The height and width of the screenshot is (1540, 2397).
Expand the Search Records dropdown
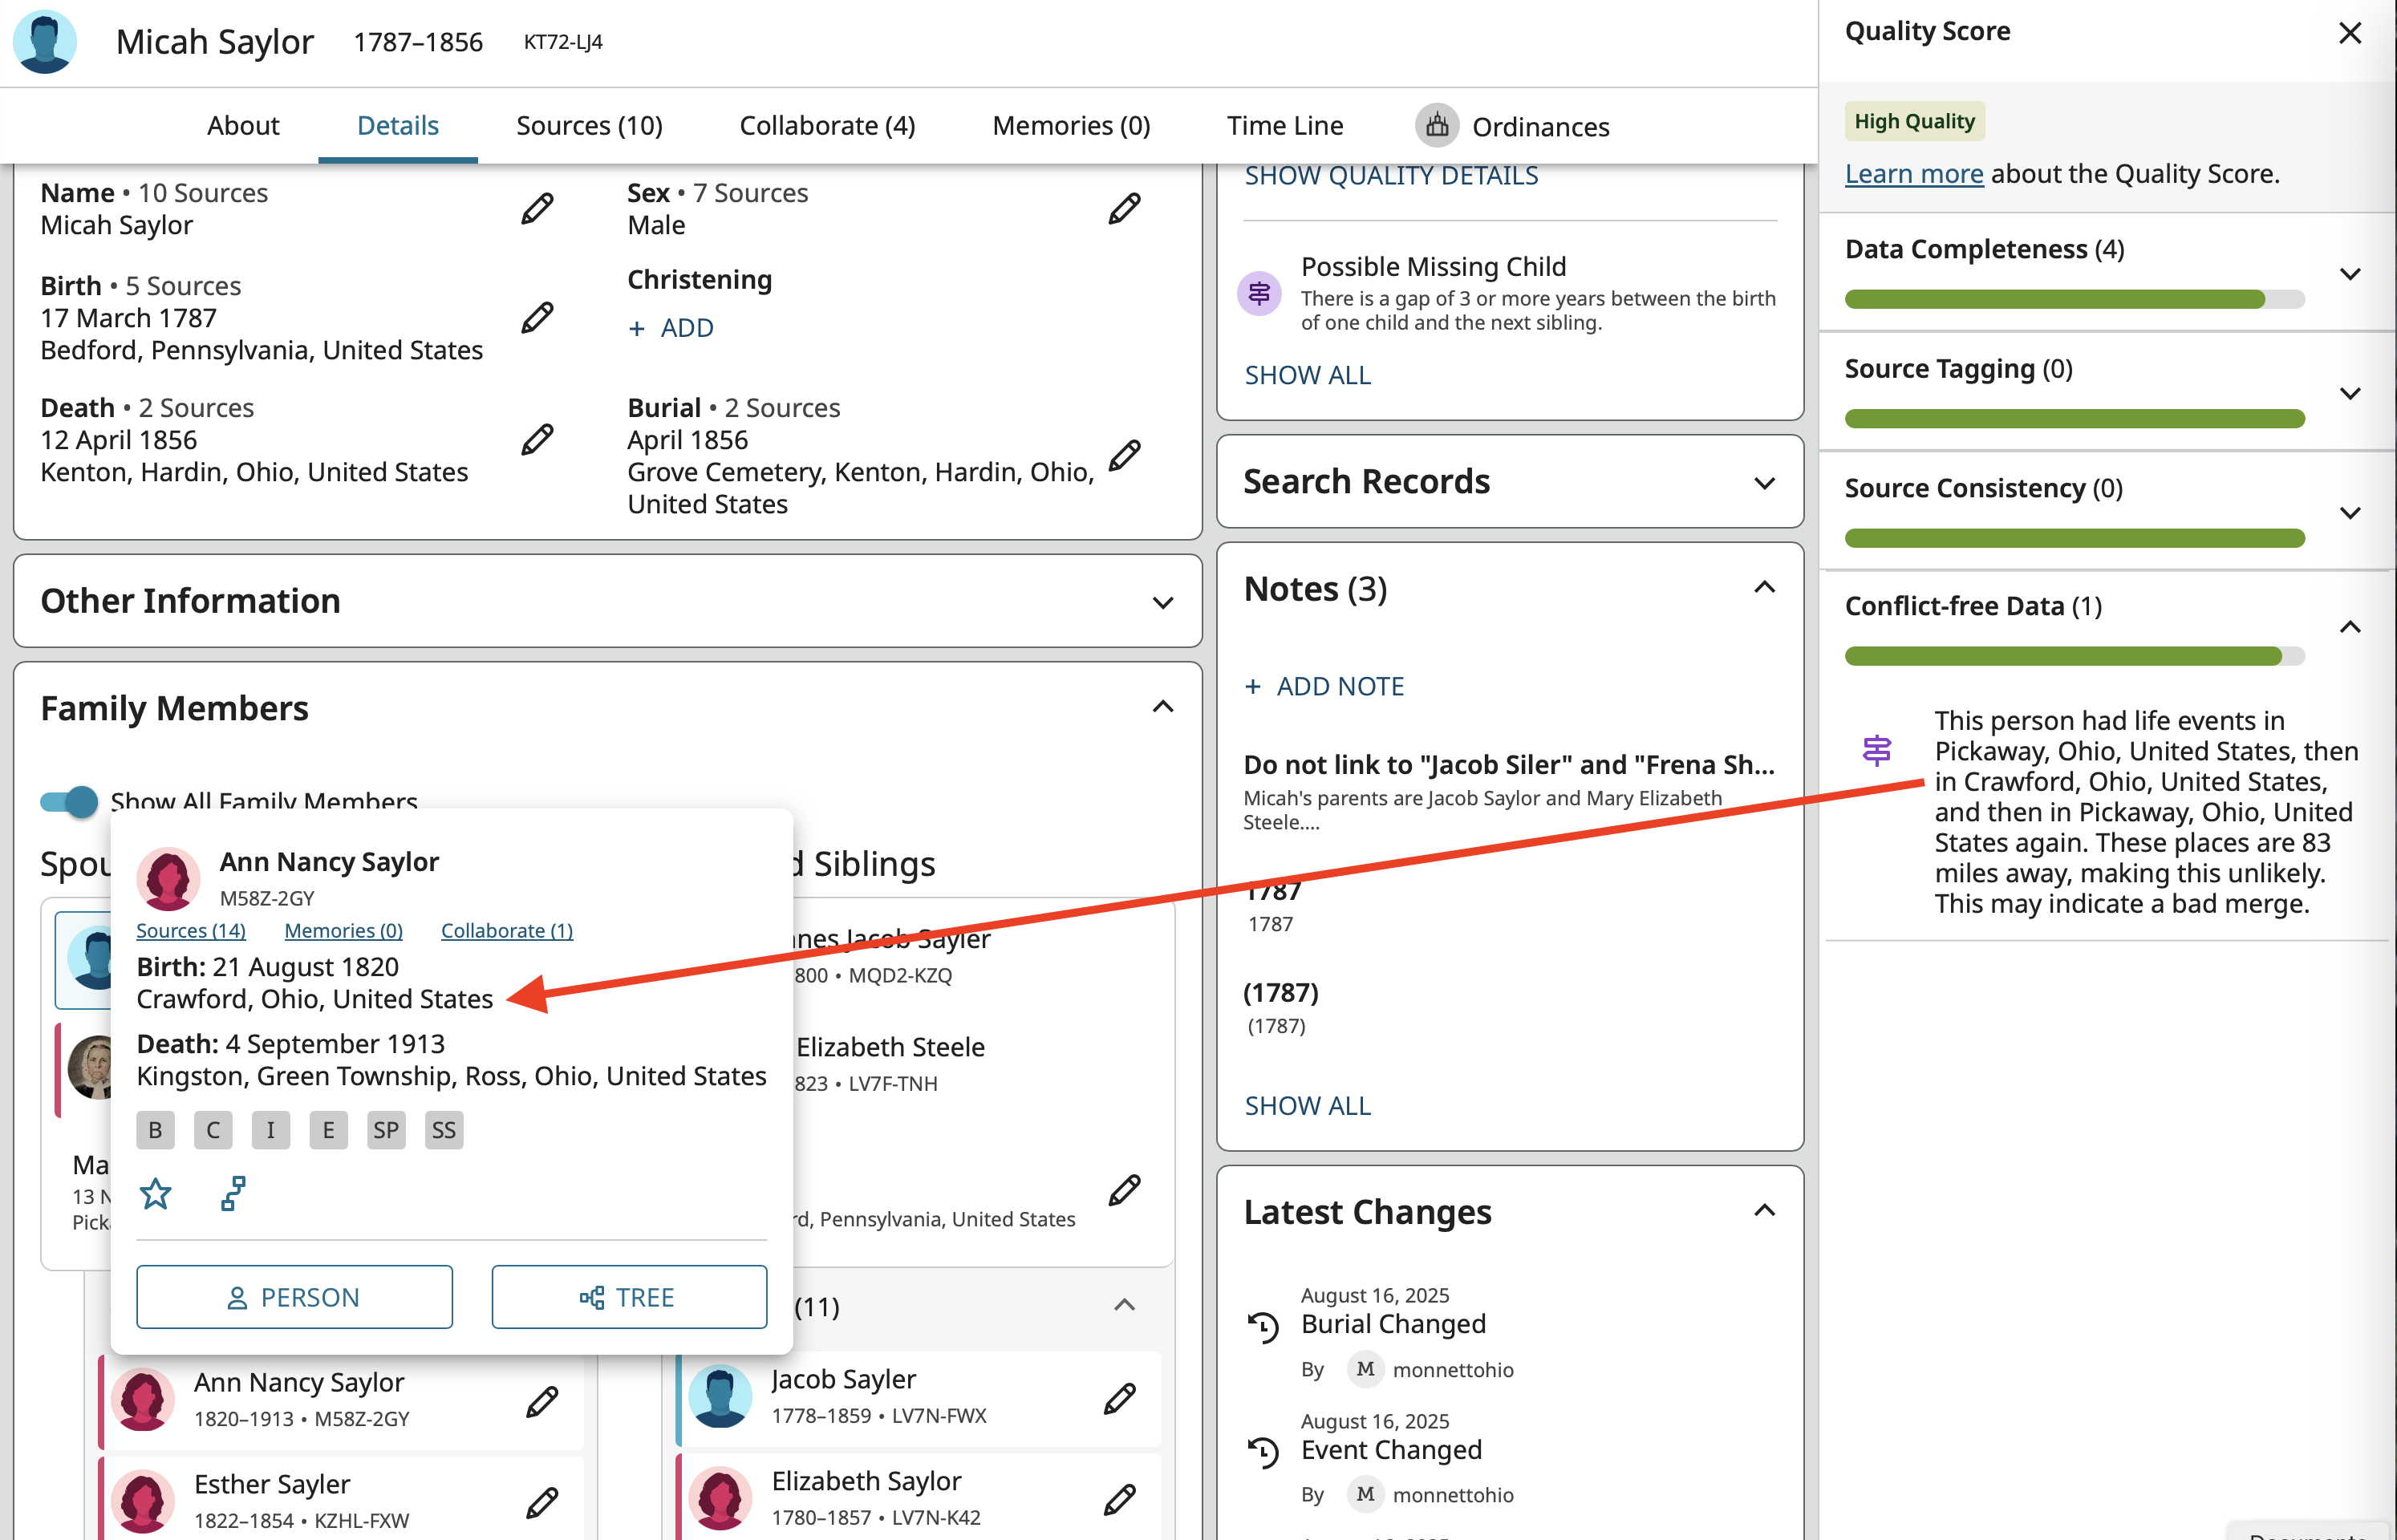[x=1764, y=483]
